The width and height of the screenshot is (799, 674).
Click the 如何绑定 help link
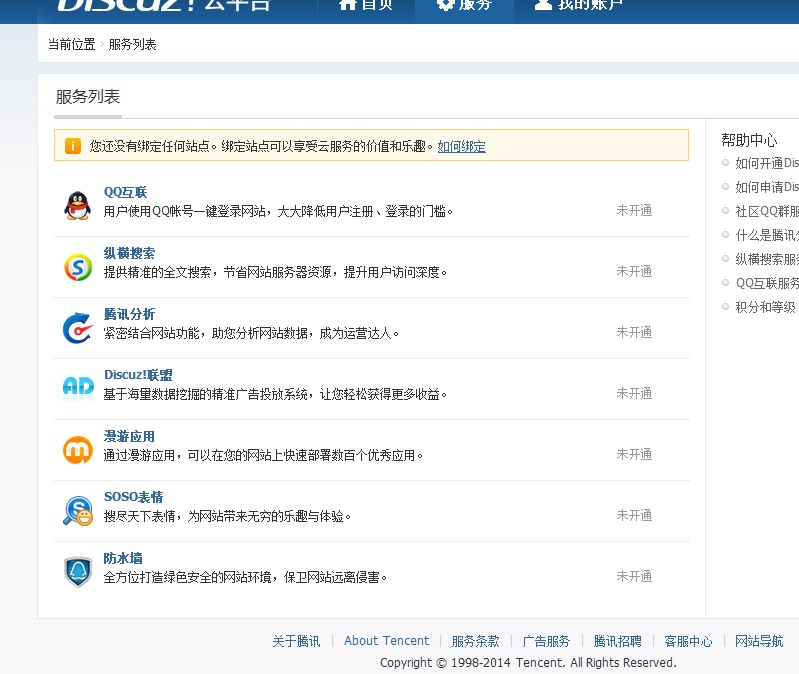coord(462,147)
